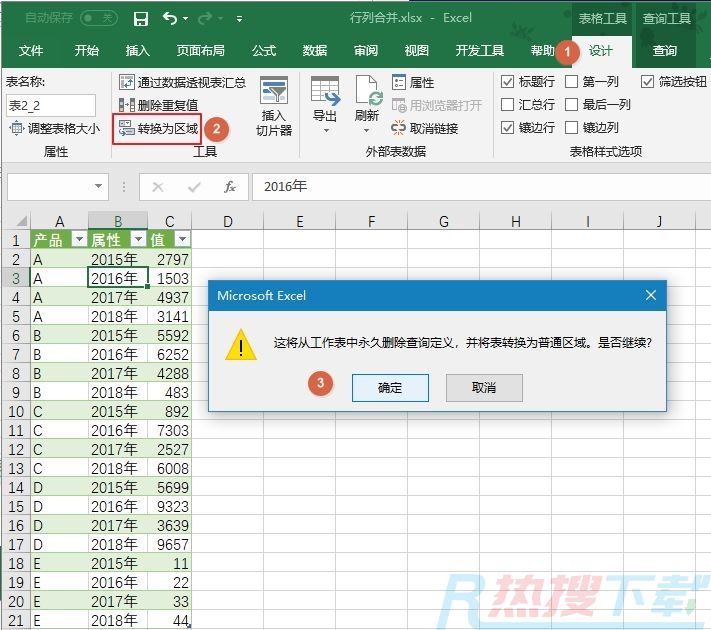
Task: Click the insert function fx icon
Action: [230, 187]
